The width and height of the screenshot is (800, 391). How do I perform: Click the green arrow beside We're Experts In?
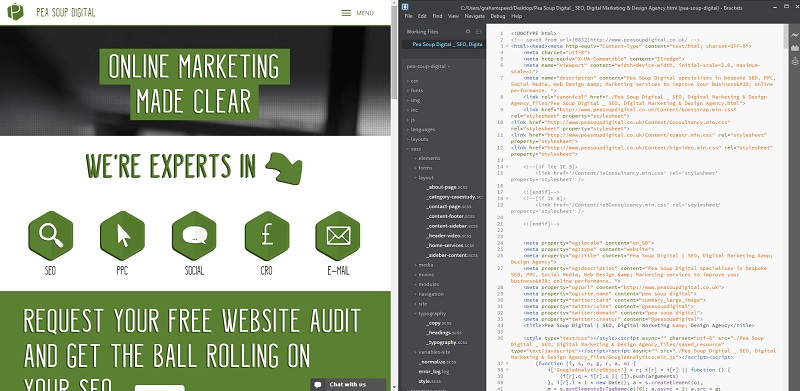284,168
